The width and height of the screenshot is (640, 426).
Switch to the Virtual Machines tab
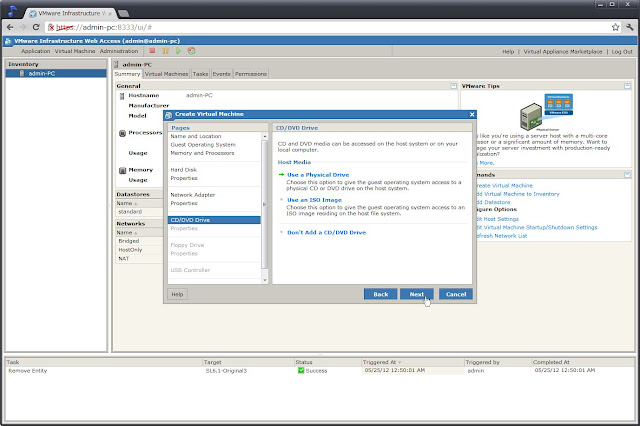pos(166,74)
